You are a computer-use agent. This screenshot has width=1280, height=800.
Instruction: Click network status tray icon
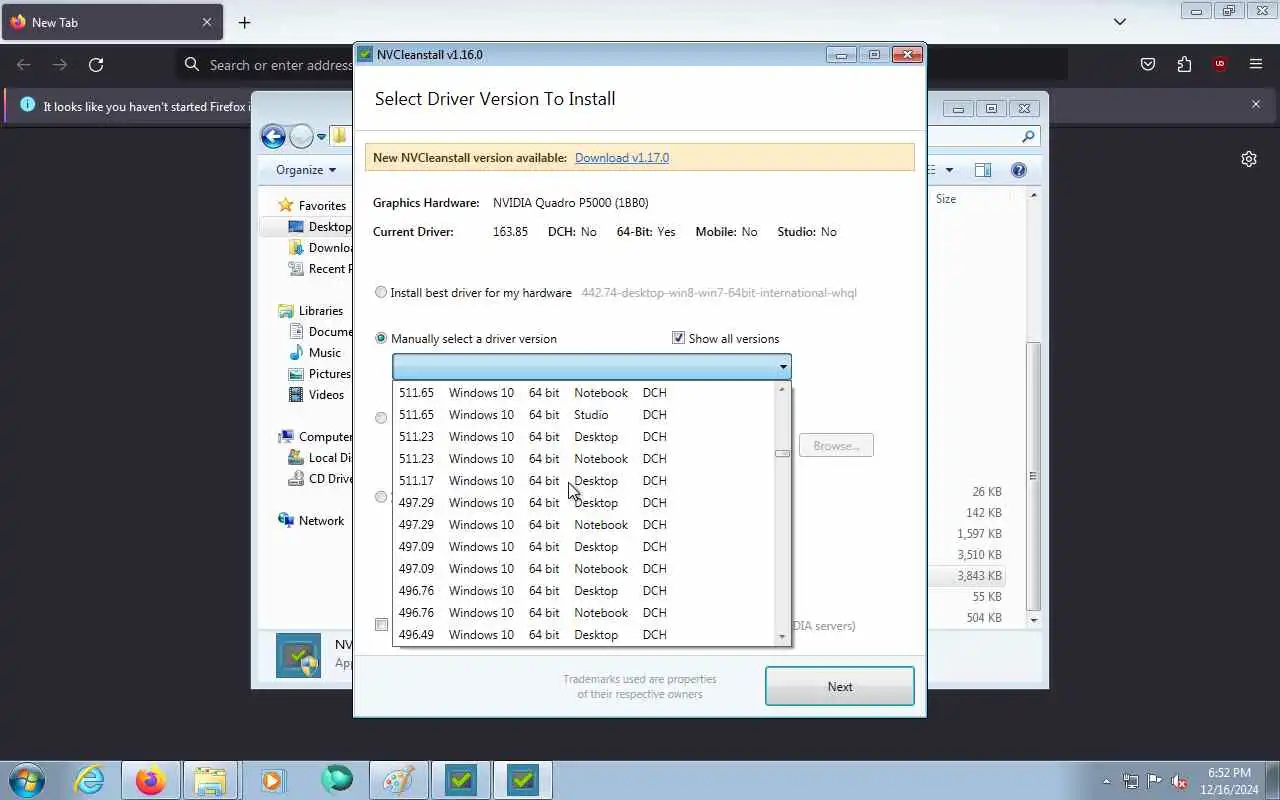click(x=1131, y=781)
